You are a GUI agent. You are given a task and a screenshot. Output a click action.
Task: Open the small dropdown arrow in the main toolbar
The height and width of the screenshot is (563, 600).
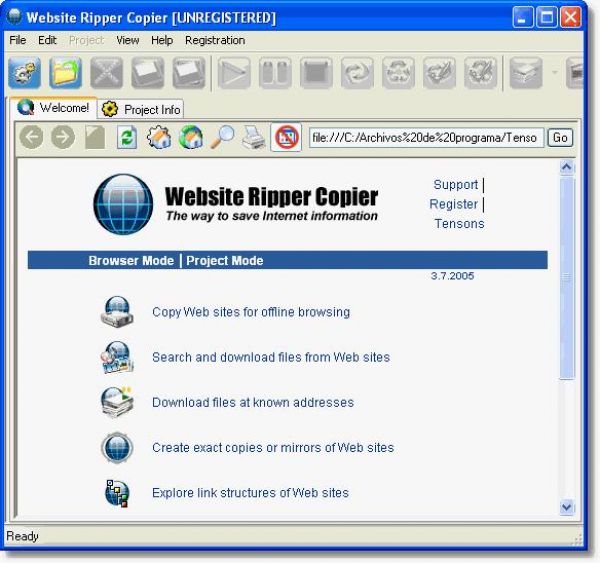(x=554, y=72)
